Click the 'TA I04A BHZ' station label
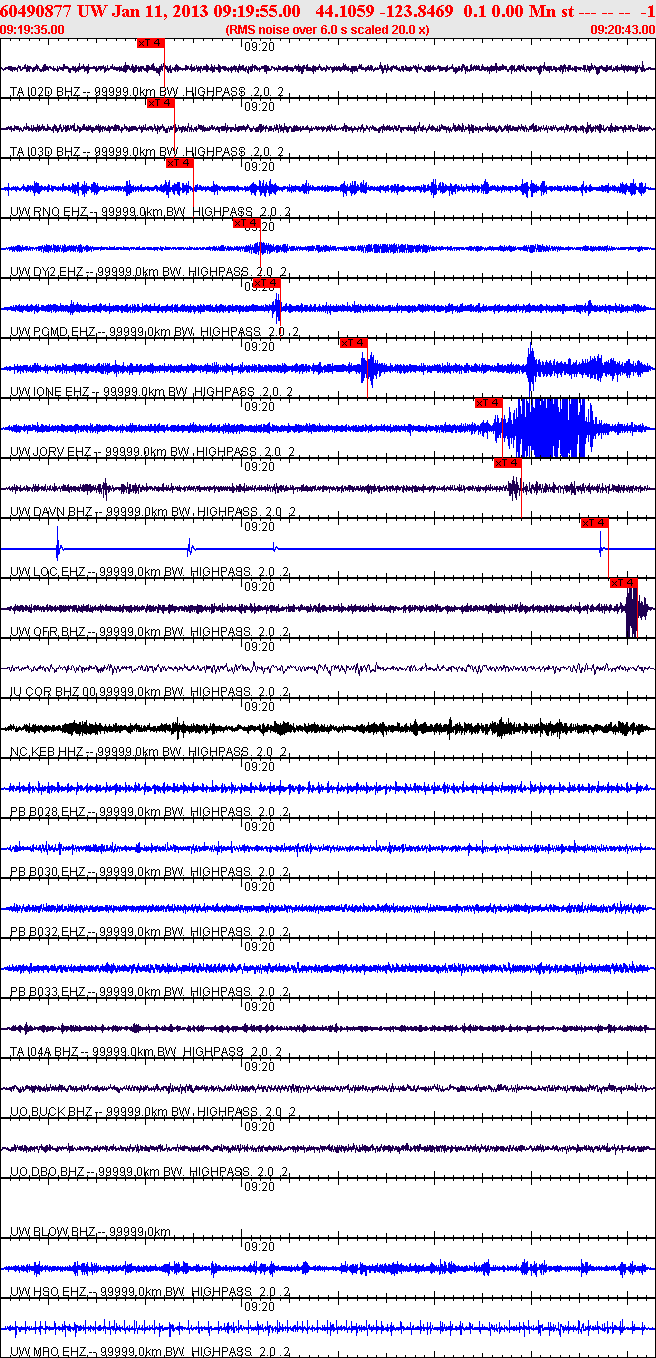Screen dimensions: 656x1358 tap(45, 1052)
